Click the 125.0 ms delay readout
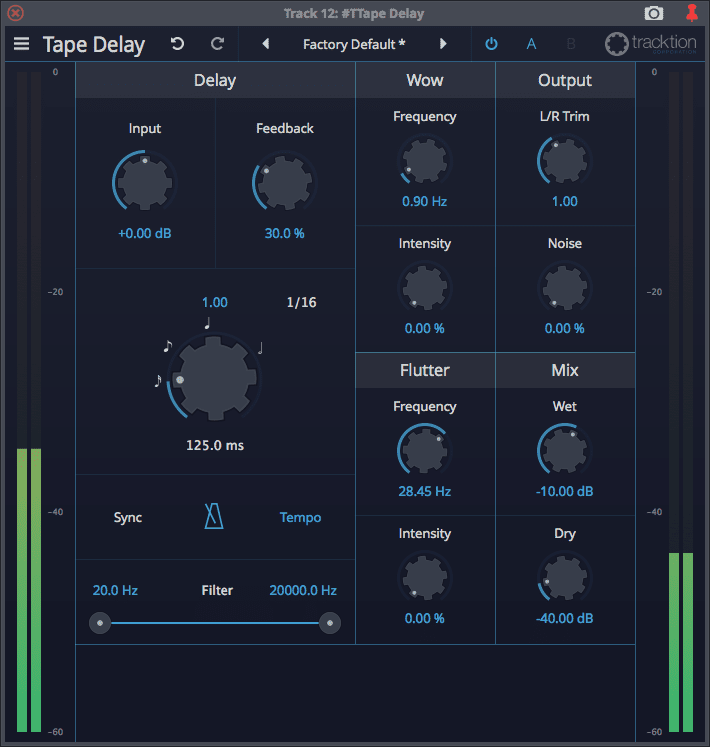The image size is (710, 747). pyautogui.click(x=215, y=445)
